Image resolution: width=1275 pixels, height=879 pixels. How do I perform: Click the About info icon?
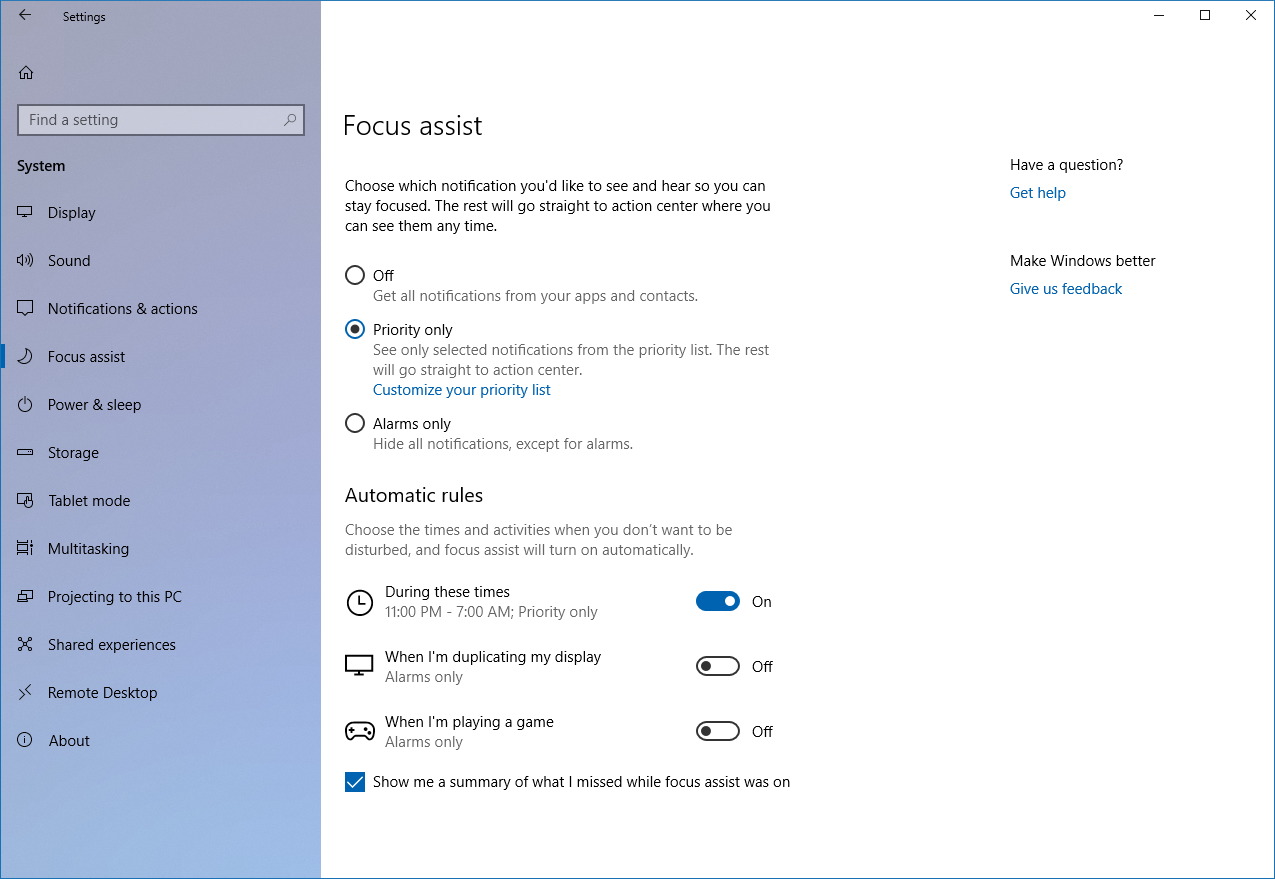coord(26,741)
